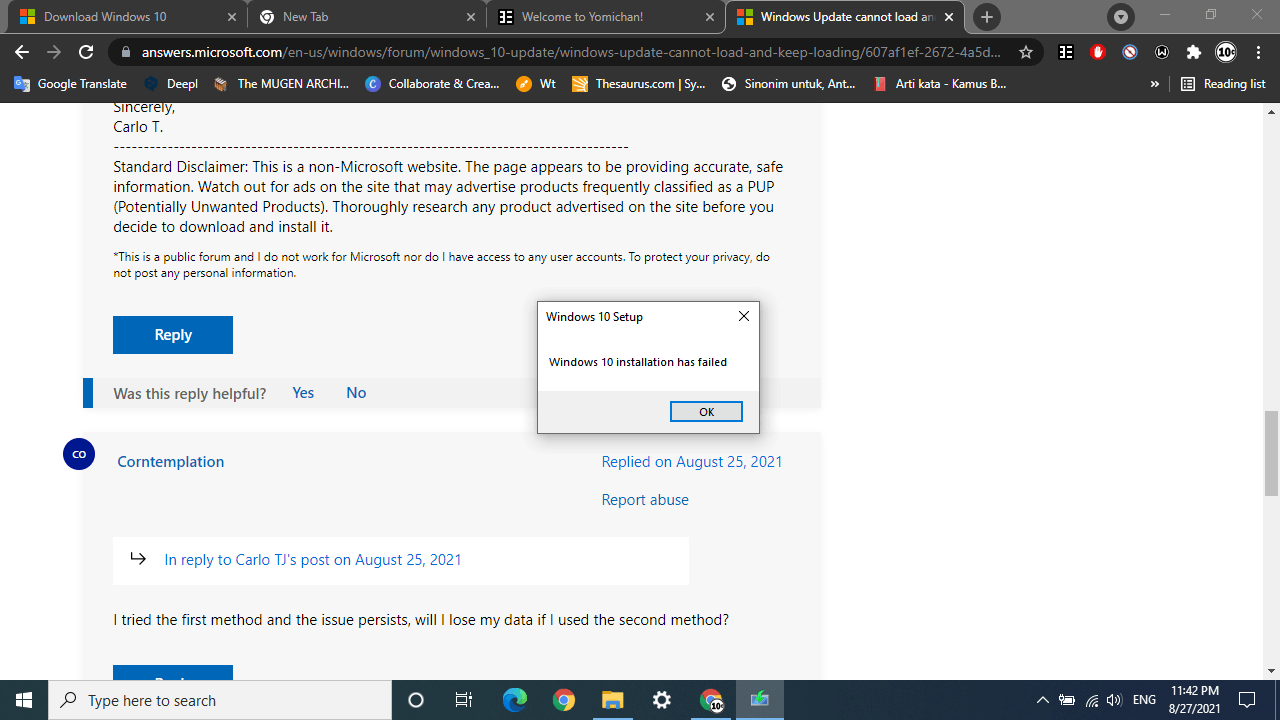Open the Thesaurus.com bookmark

[638, 84]
